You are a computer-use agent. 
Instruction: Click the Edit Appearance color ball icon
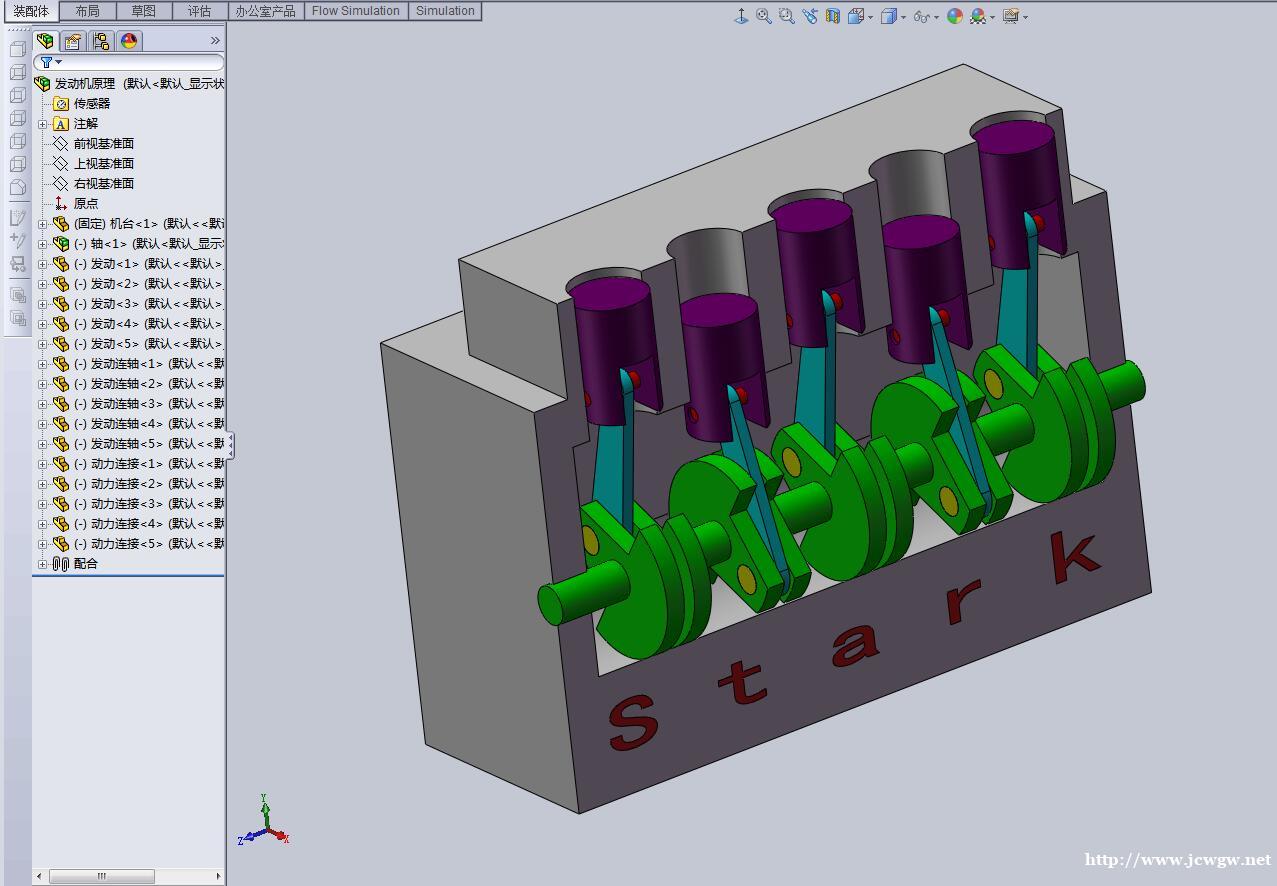click(955, 16)
